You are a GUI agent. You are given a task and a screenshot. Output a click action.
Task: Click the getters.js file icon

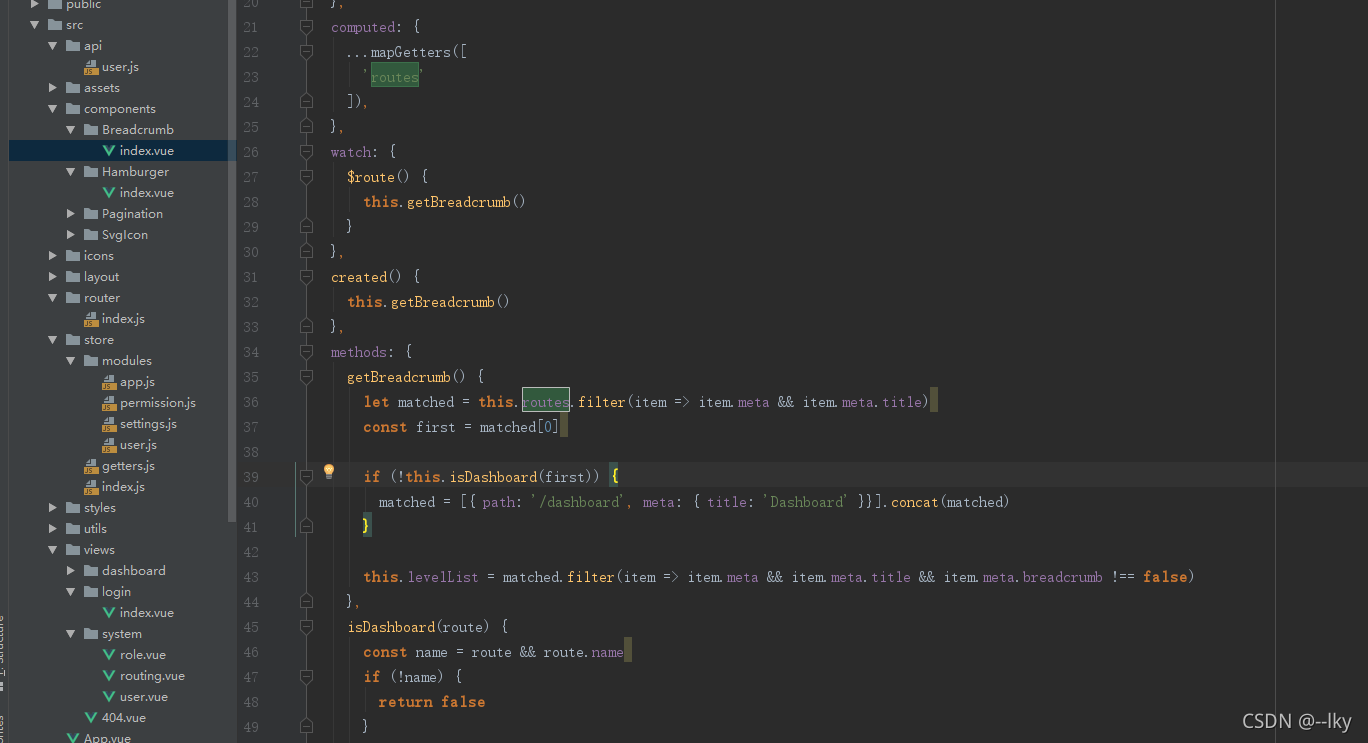pos(91,466)
